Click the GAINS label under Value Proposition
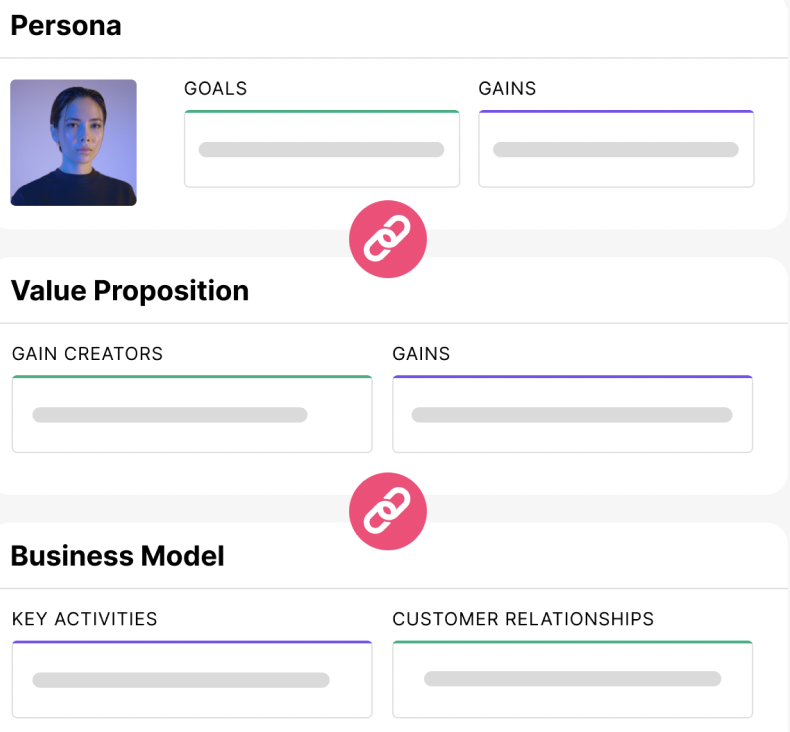 pyautogui.click(x=421, y=354)
